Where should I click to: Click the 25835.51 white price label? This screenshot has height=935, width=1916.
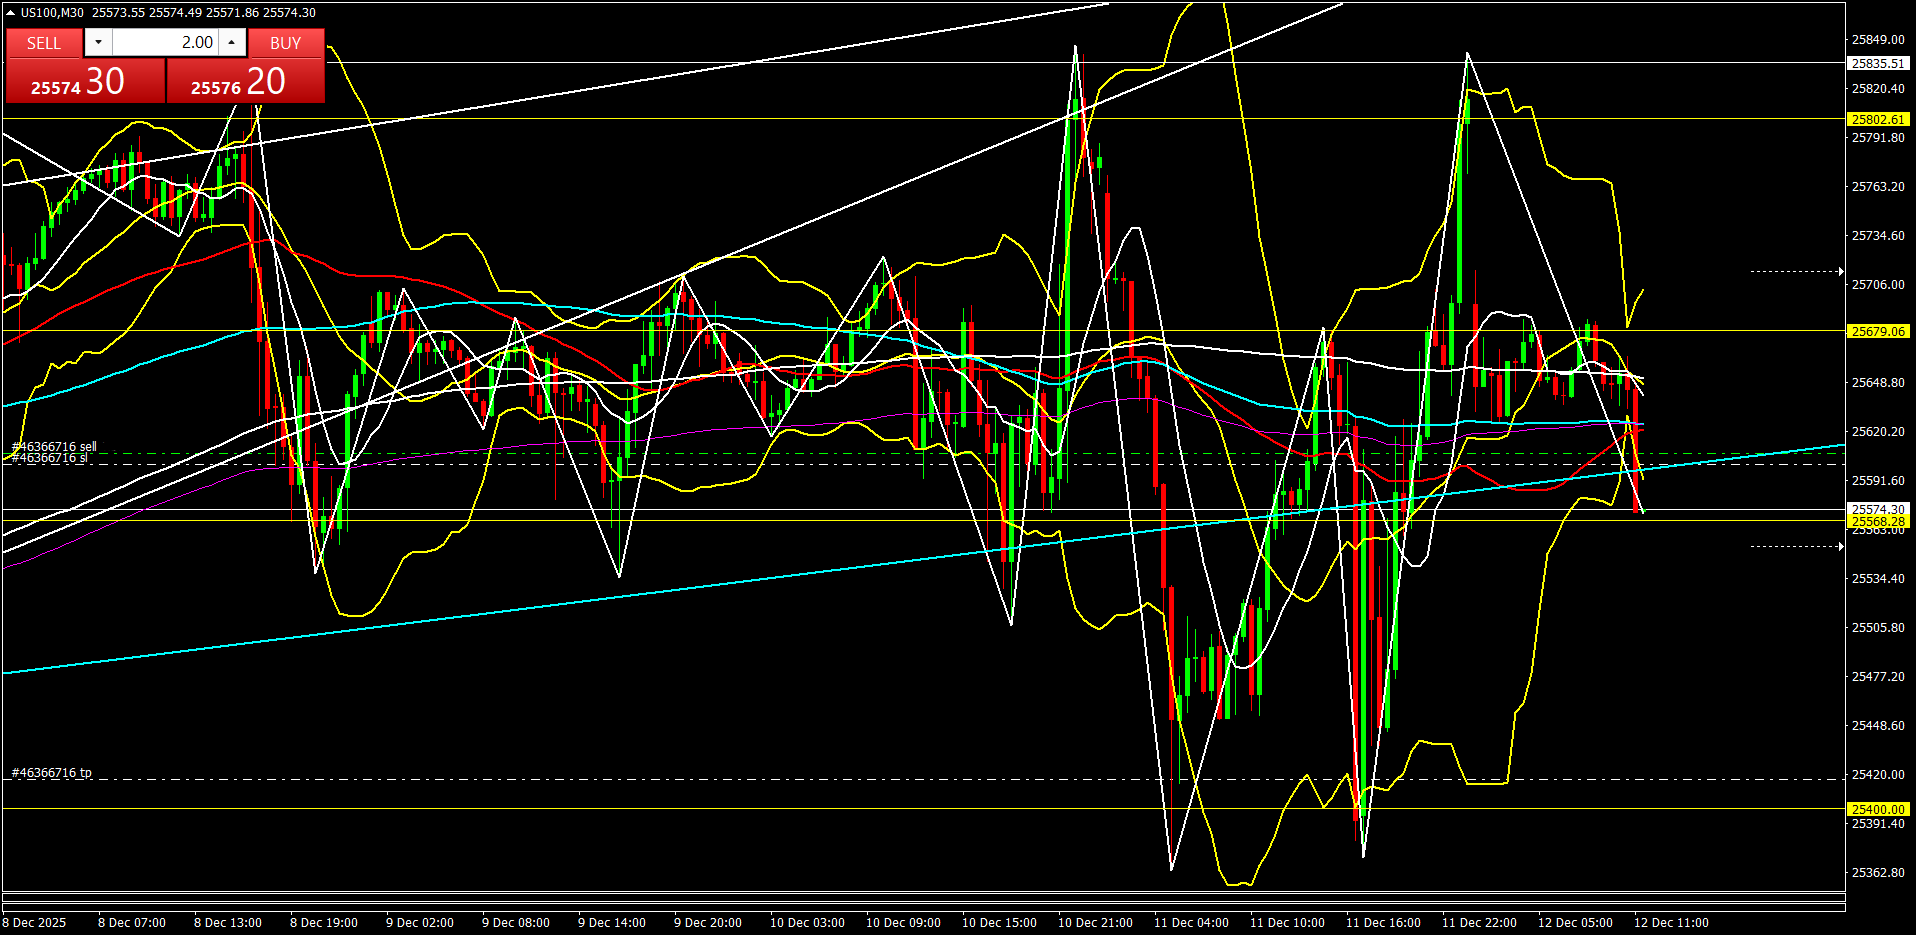tap(1877, 63)
